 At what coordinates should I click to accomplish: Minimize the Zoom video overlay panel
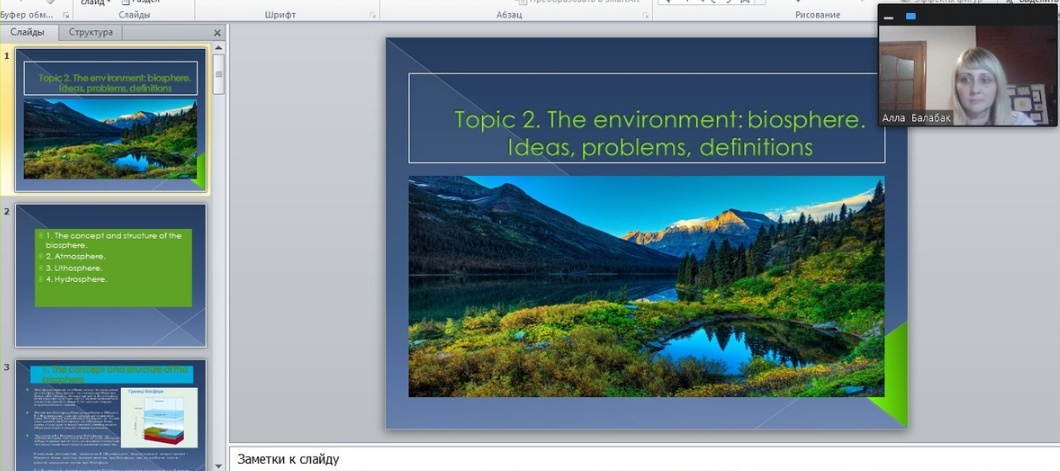pyautogui.click(x=888, y=16)
